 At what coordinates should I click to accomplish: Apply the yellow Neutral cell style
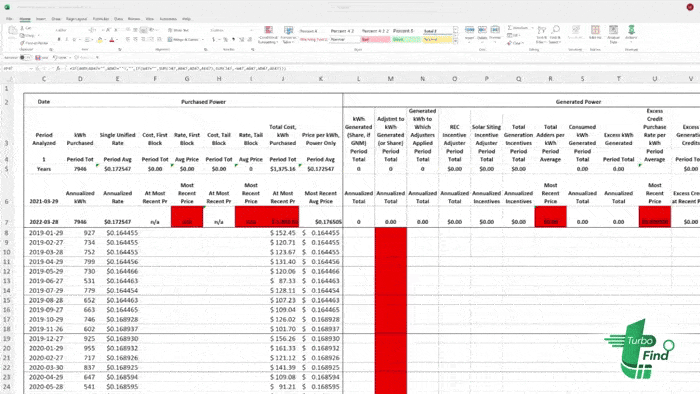tap(437, 39)
